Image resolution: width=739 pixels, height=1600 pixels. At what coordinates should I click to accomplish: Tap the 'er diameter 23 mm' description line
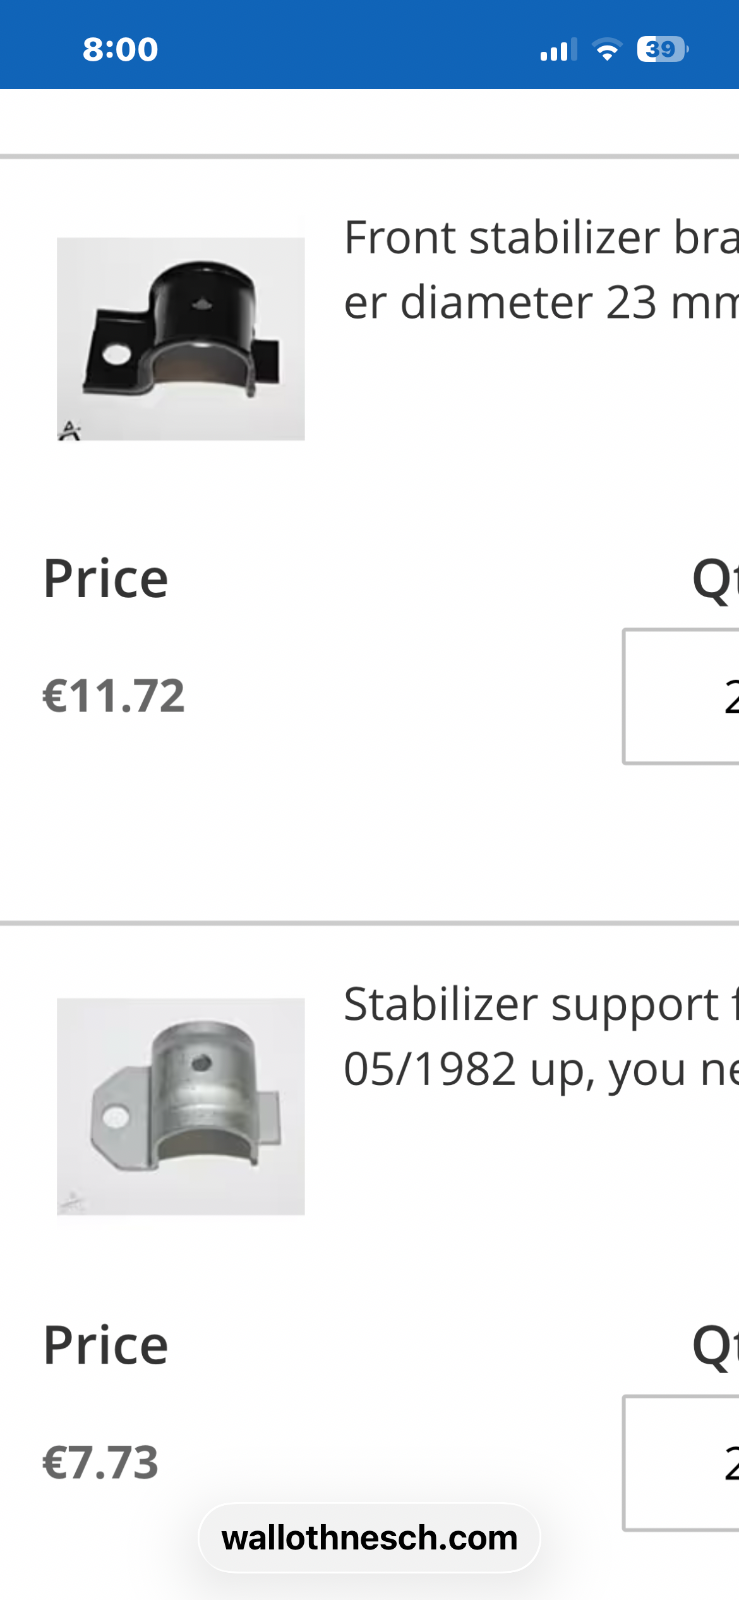click(x=541, y=302)
